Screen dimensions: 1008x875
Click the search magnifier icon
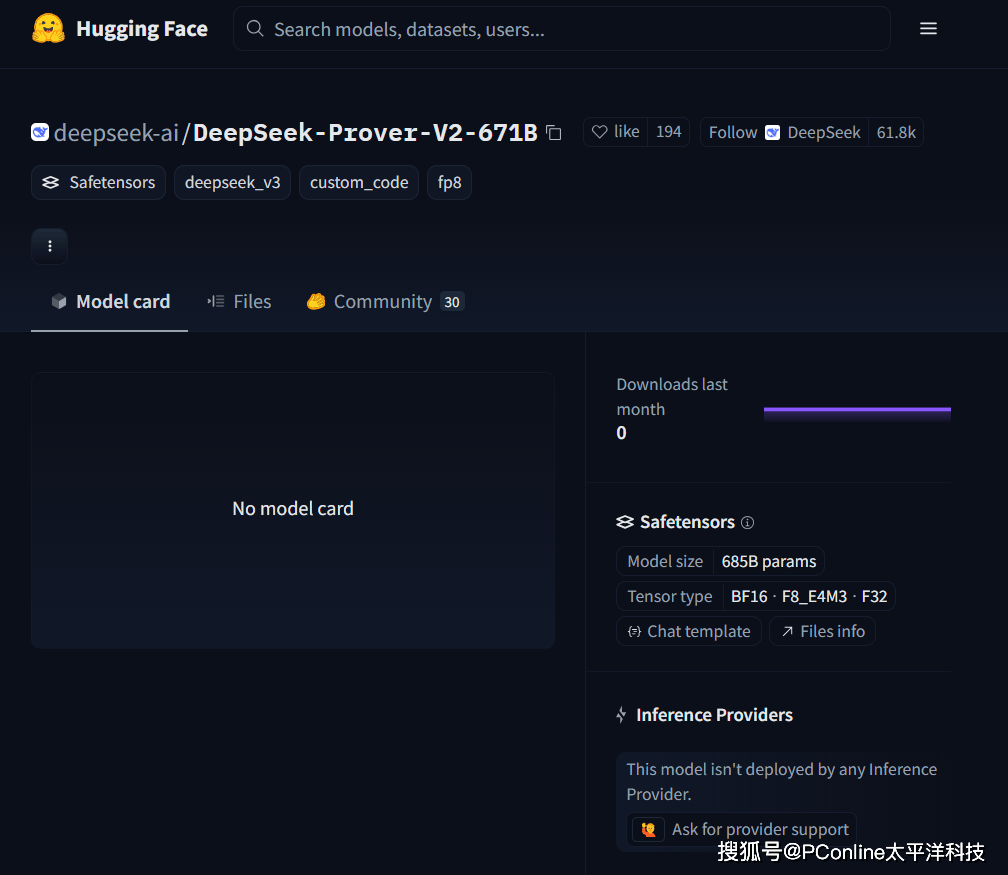[x=255, y=28]
